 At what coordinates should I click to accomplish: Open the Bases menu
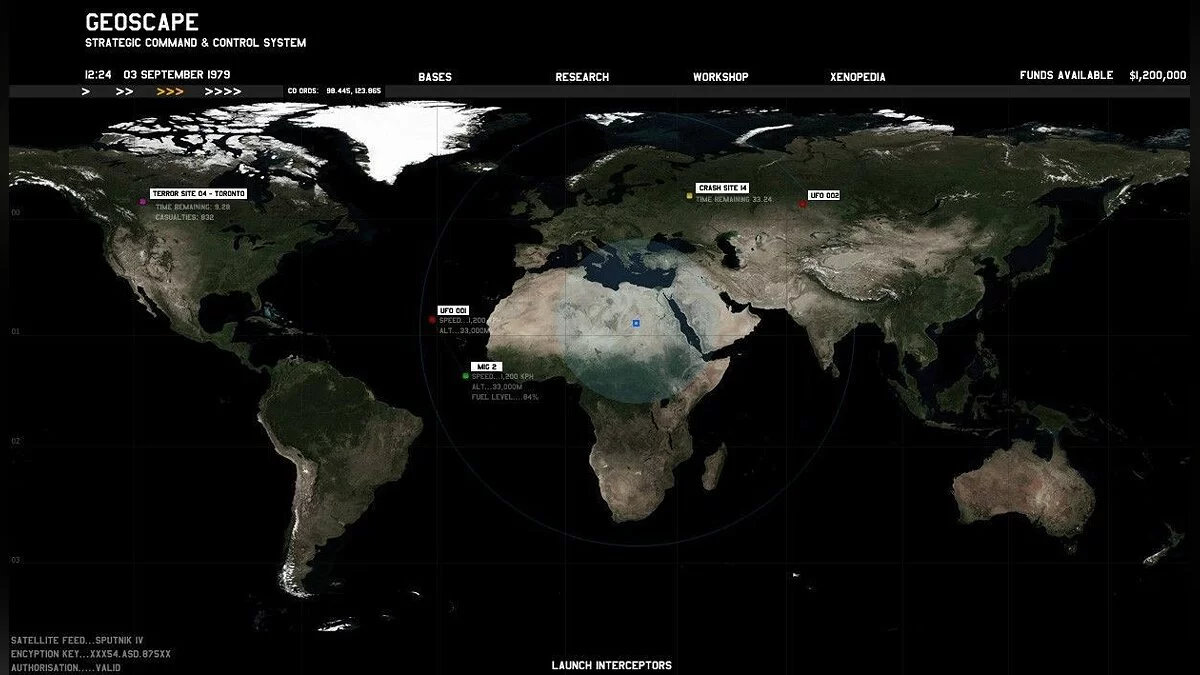435,77
